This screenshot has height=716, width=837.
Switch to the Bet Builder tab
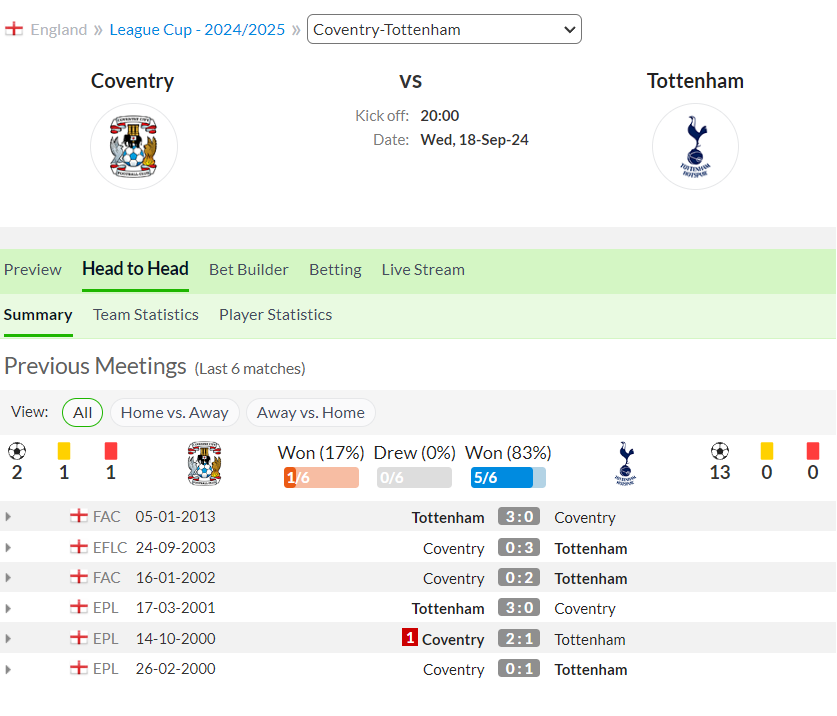pyautogui.click(x=249, y=270)
